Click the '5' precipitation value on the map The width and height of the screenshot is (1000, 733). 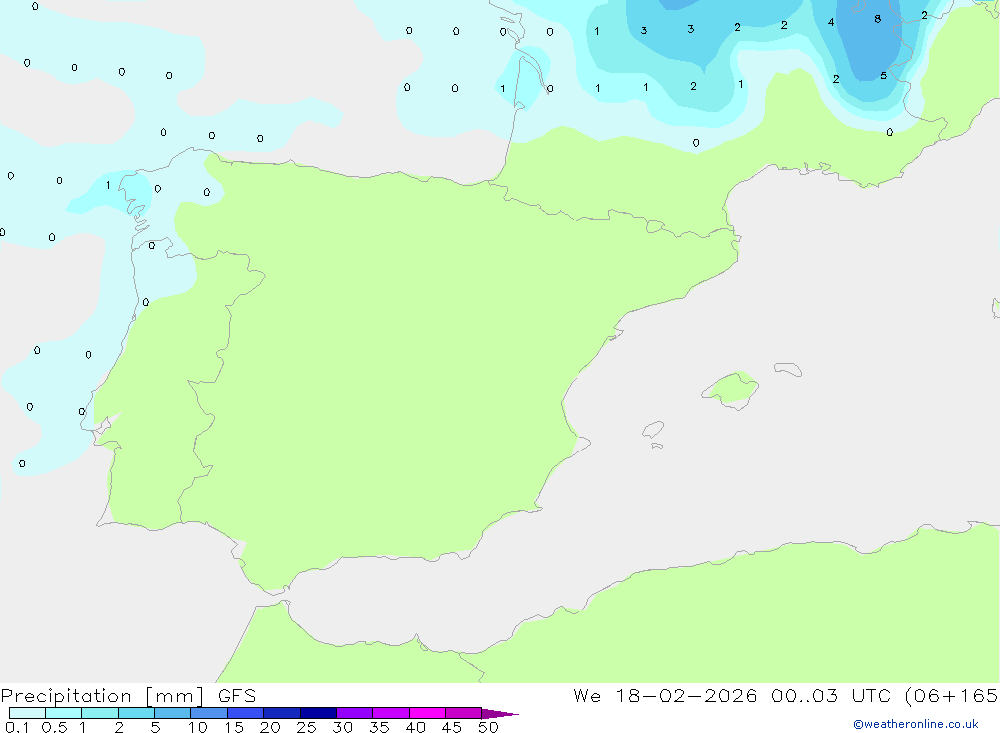[x=883, y=76]
